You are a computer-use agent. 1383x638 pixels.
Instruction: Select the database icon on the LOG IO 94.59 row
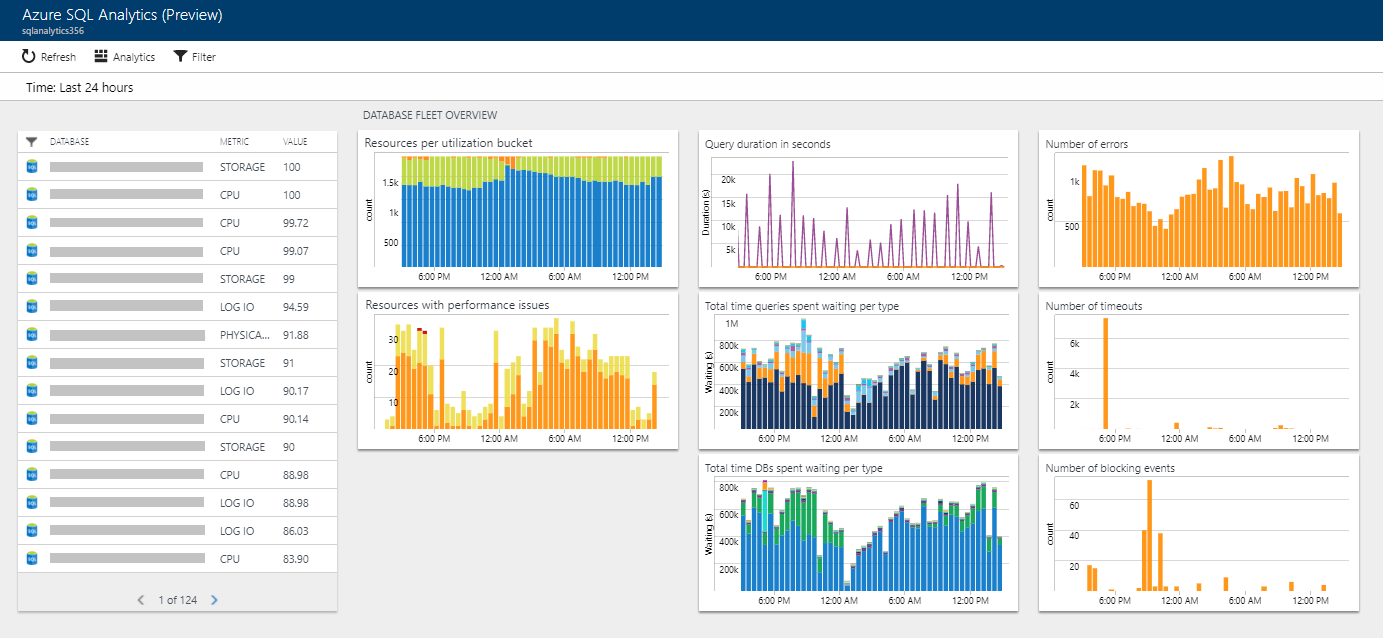(31, 306)
